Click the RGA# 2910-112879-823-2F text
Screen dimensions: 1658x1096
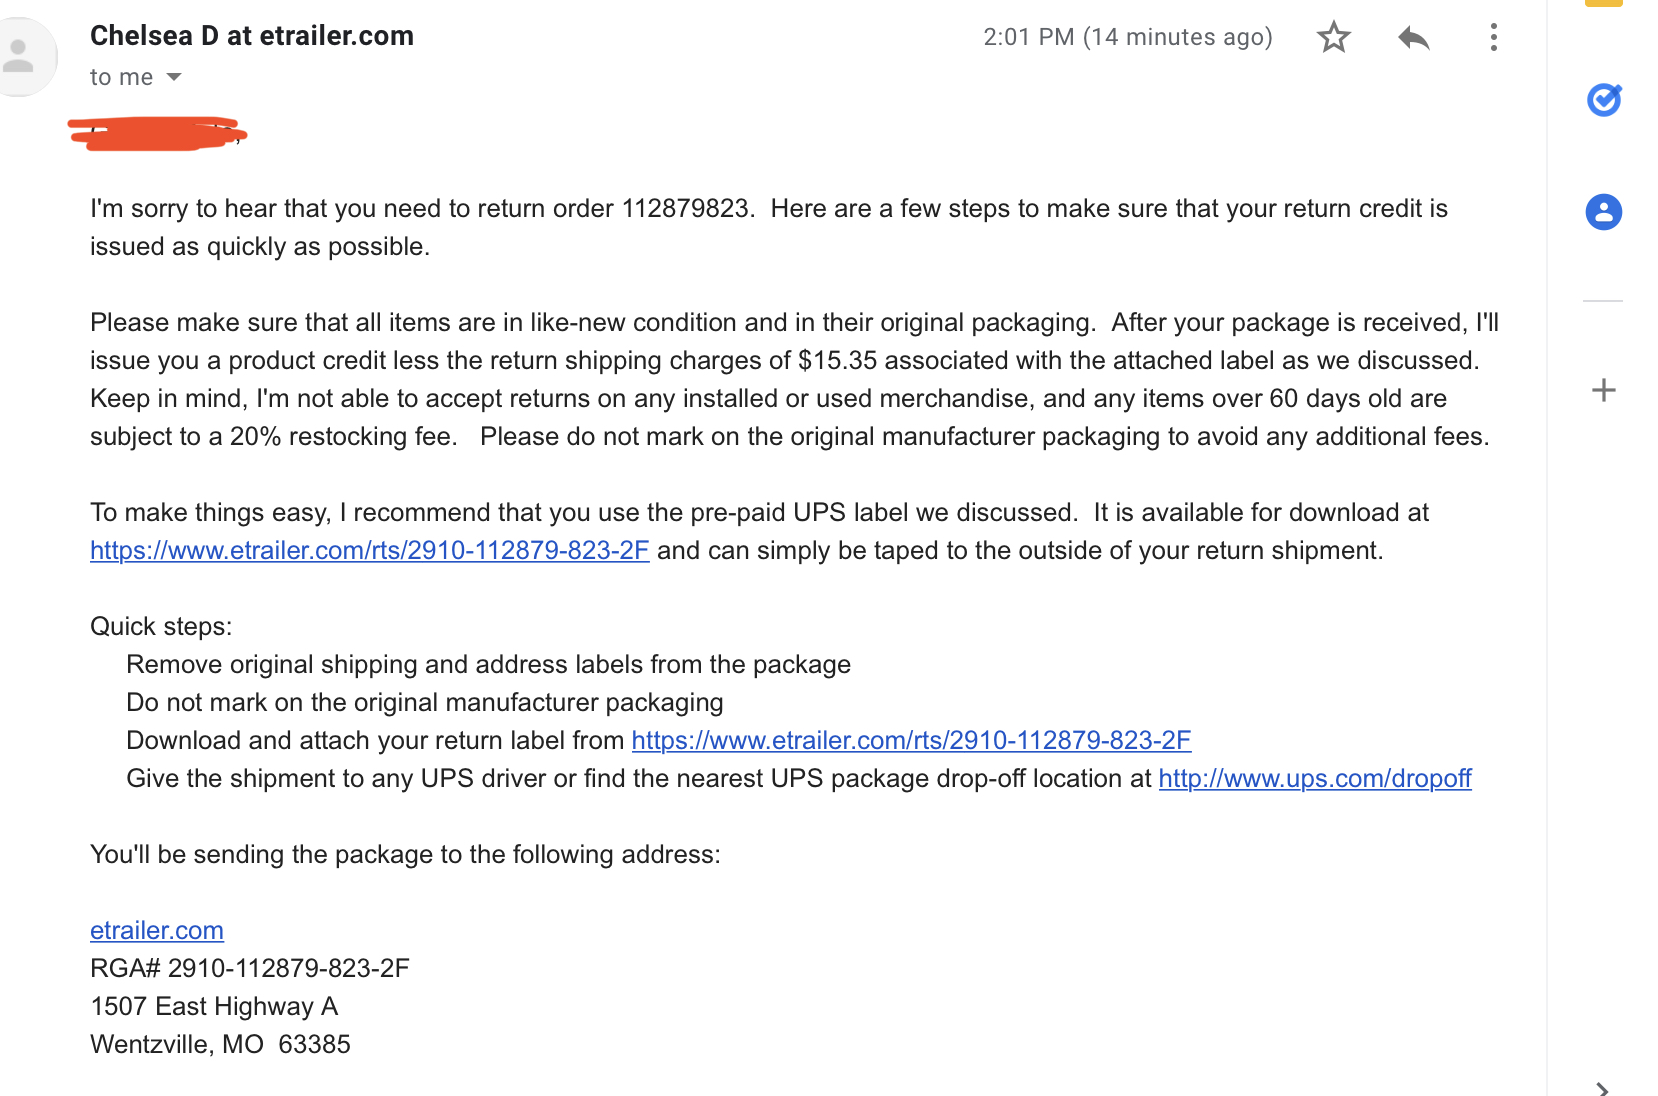tap(250, 969)
